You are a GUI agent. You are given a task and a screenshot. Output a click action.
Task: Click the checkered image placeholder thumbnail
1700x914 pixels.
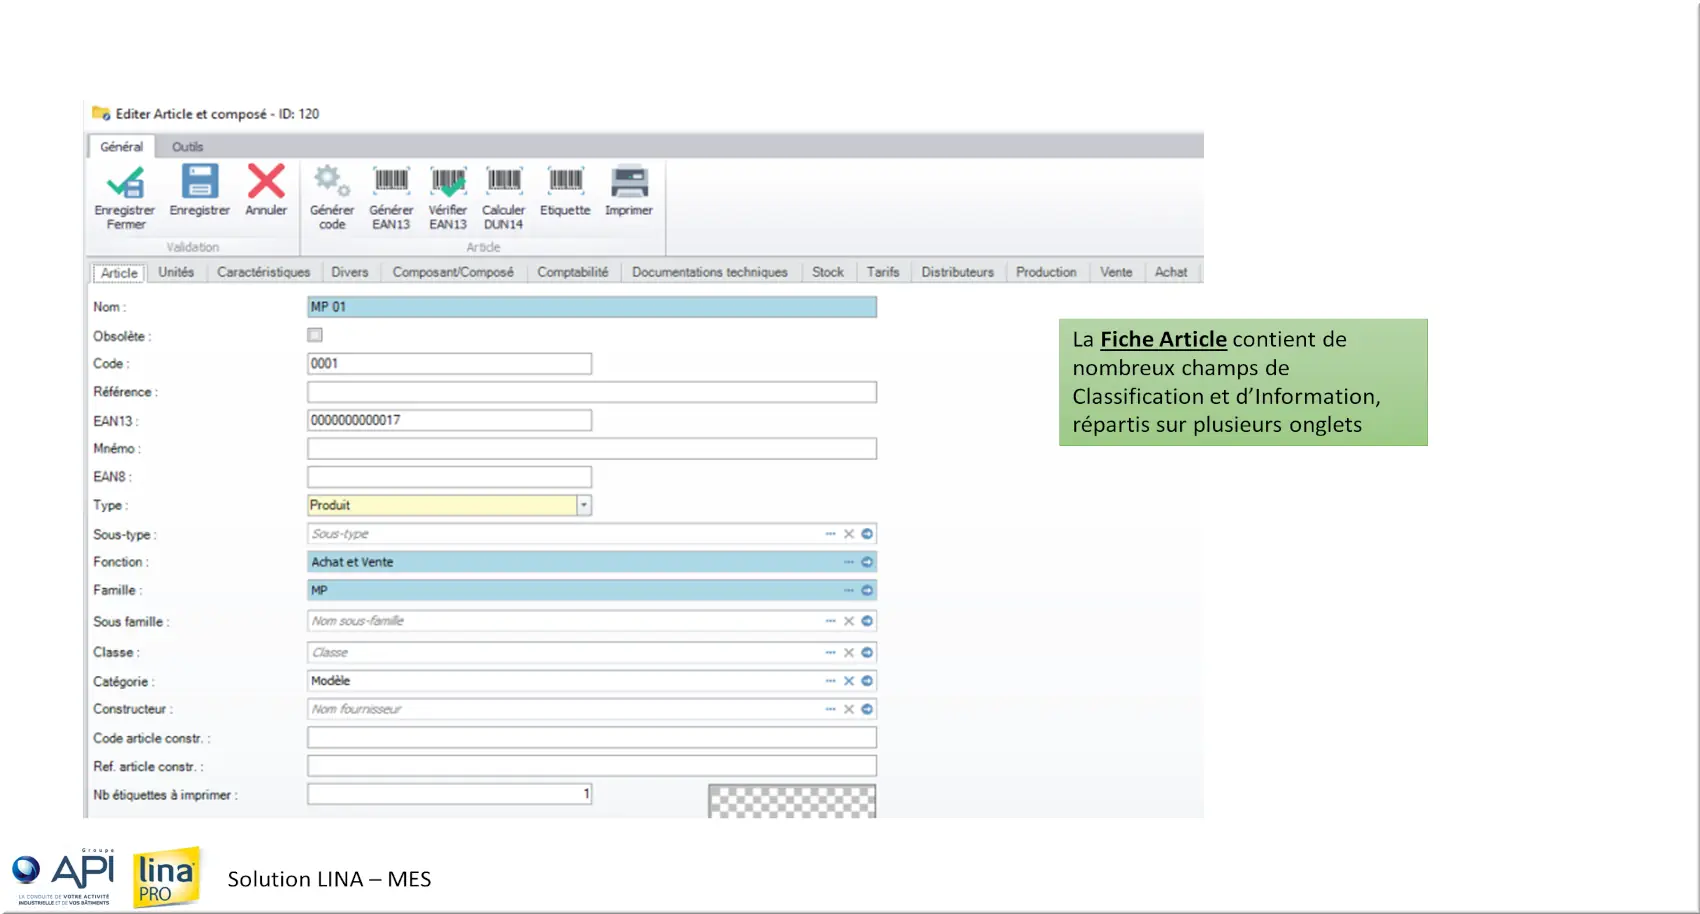[792, 801]
